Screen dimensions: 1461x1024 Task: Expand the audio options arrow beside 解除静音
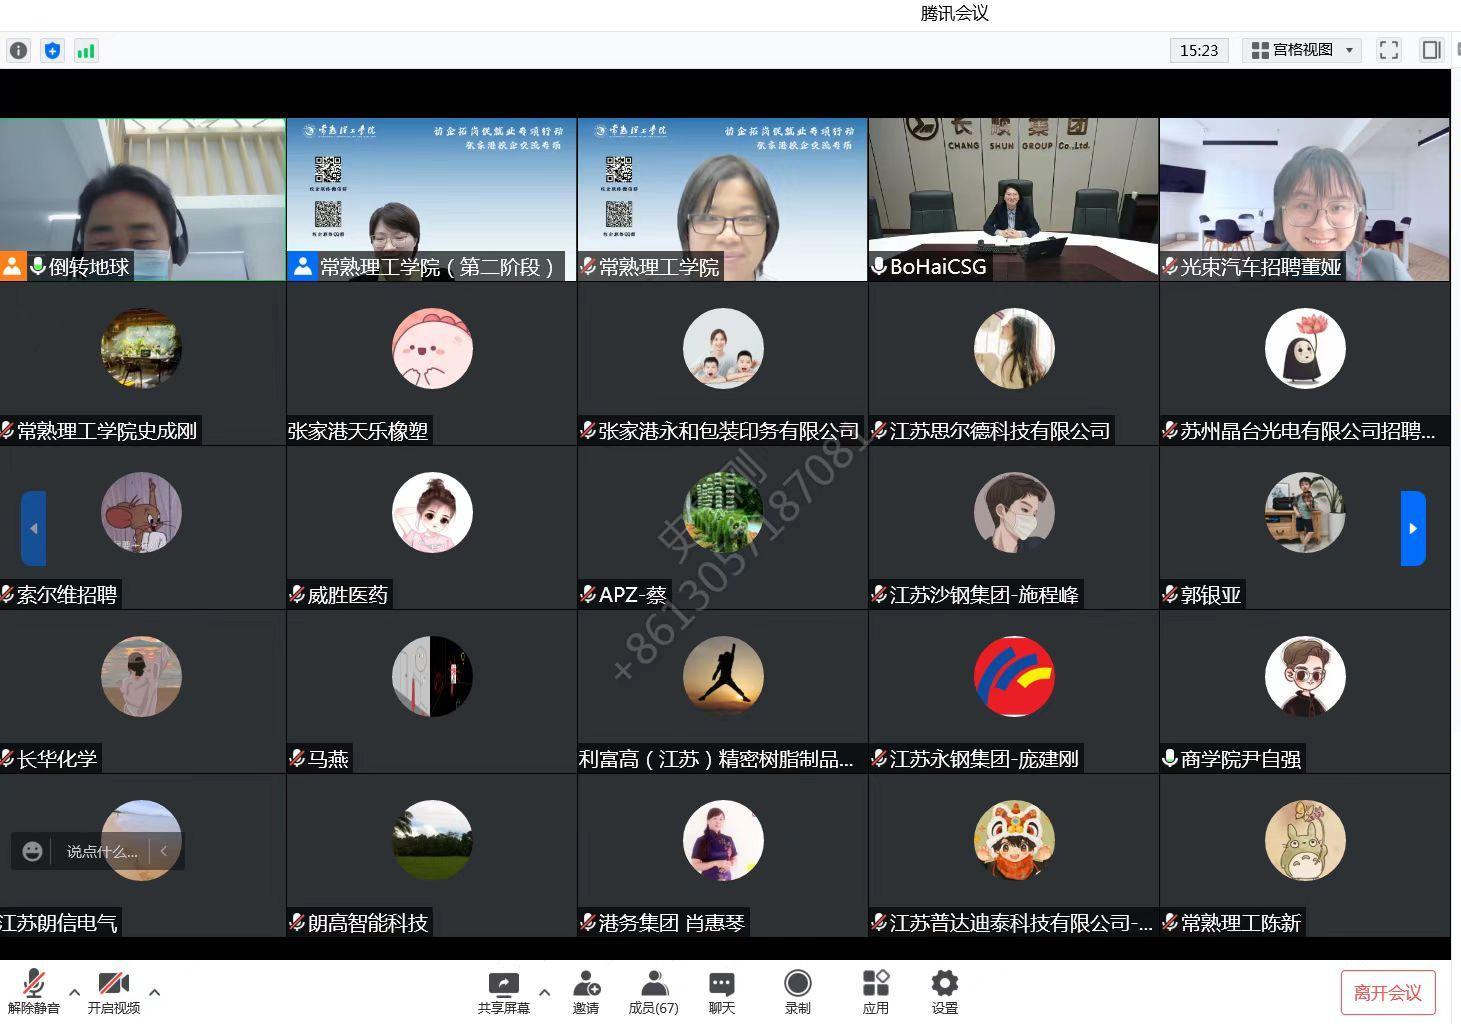(x=75, y=992)
